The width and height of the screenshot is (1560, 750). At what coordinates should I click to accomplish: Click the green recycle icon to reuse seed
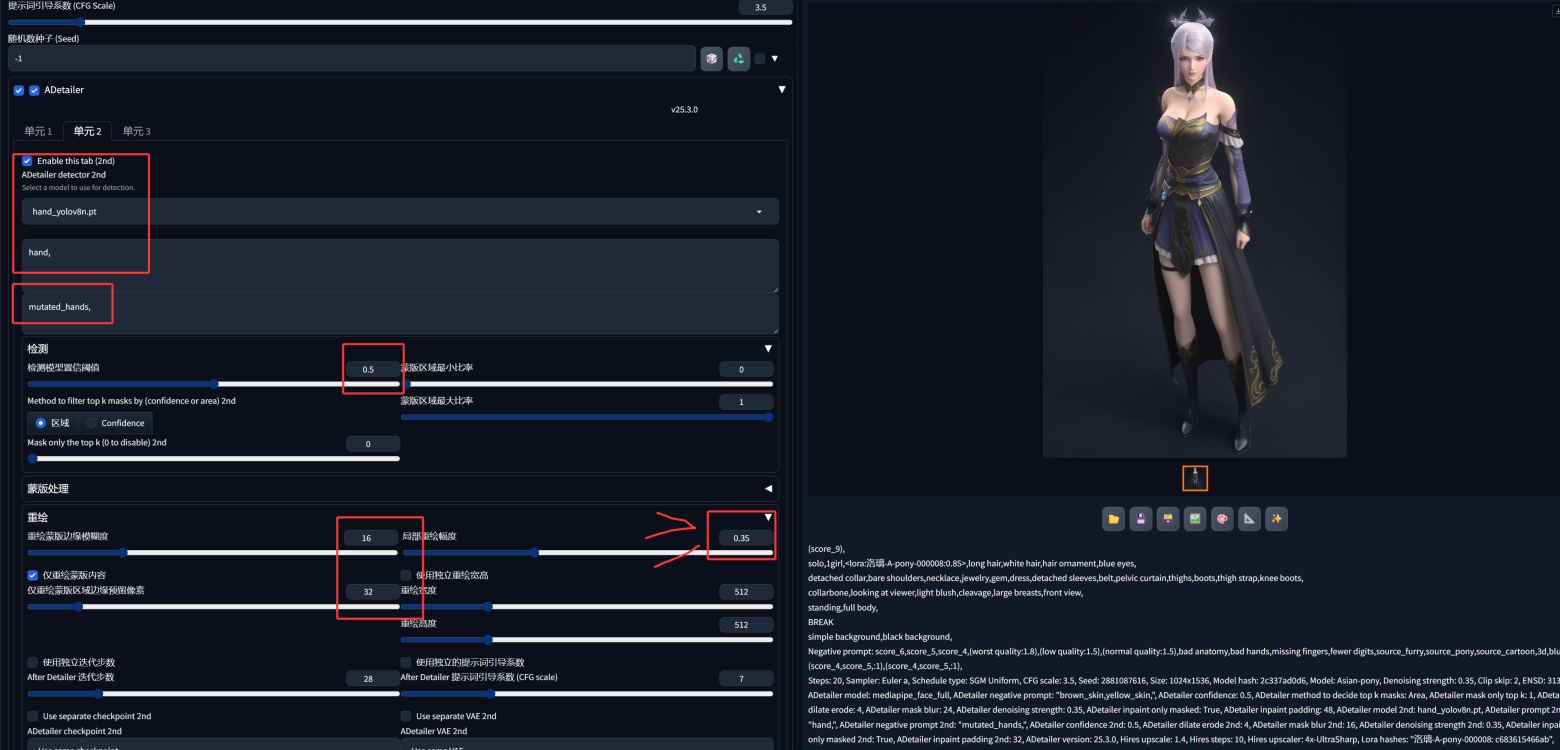(738, 59)
